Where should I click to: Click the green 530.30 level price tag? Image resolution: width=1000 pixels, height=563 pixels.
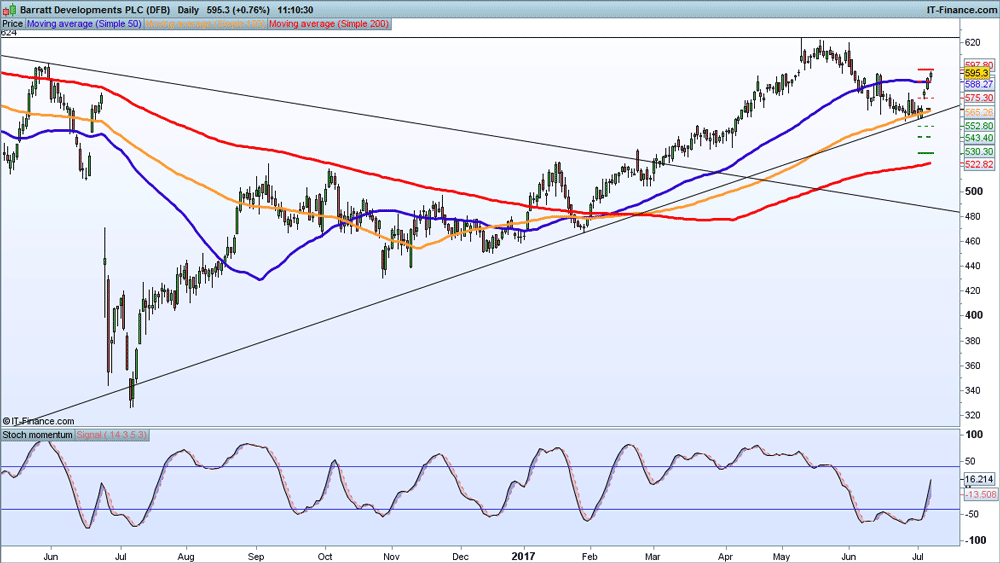[978, 152]
